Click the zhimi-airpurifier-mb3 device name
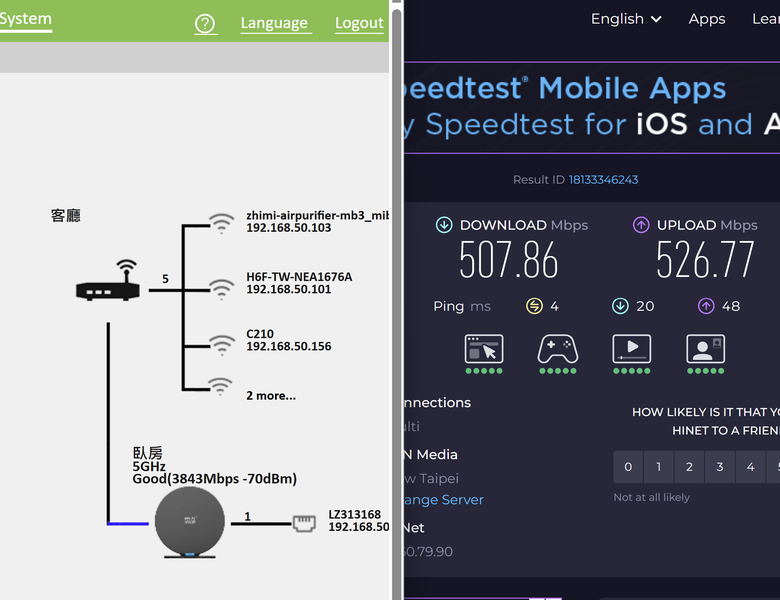 [317, 215]
